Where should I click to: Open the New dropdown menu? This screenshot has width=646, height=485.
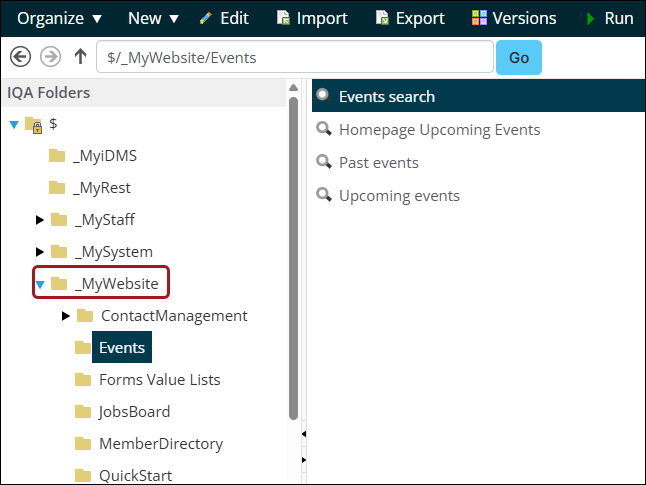[153, 18]
